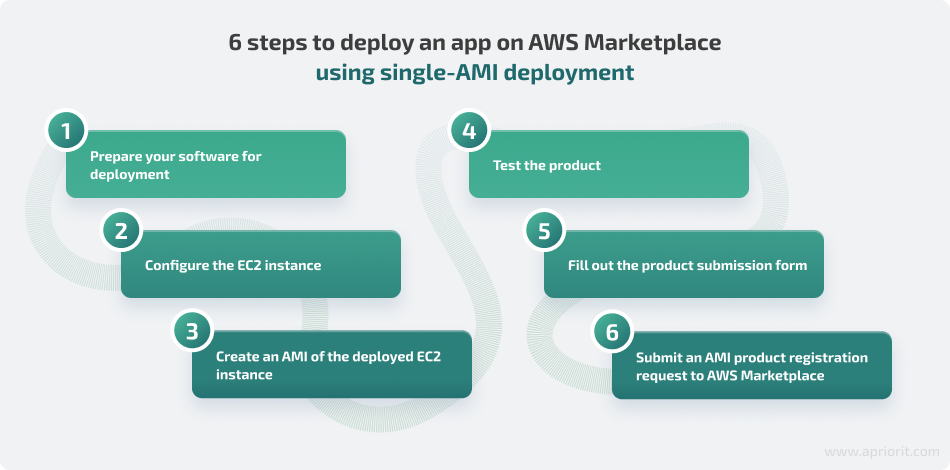The image size is (950, 470).
Task: Click the subtitle "using single-AMI deployment"
Action: click(475, 73)
